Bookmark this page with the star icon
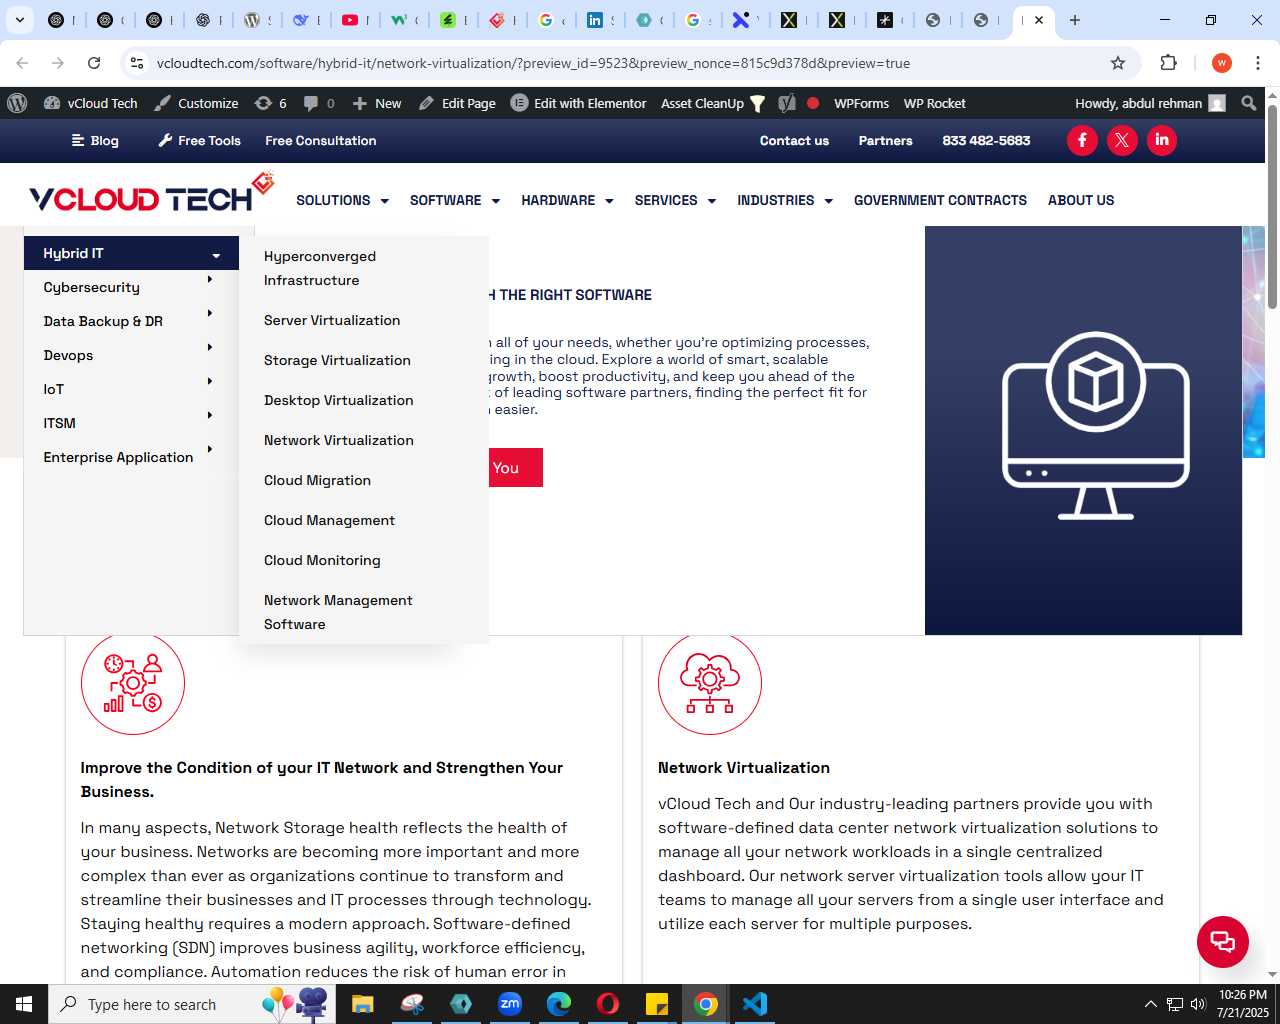This screenshot has width=1280, height=1024. 1118,63
